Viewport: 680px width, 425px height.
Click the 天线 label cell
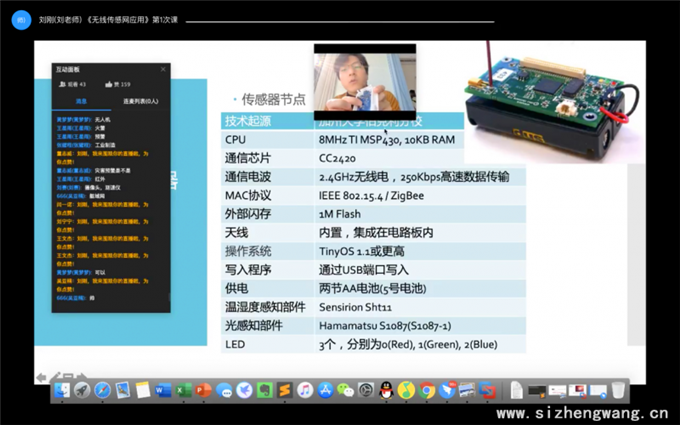click(268, 232)
